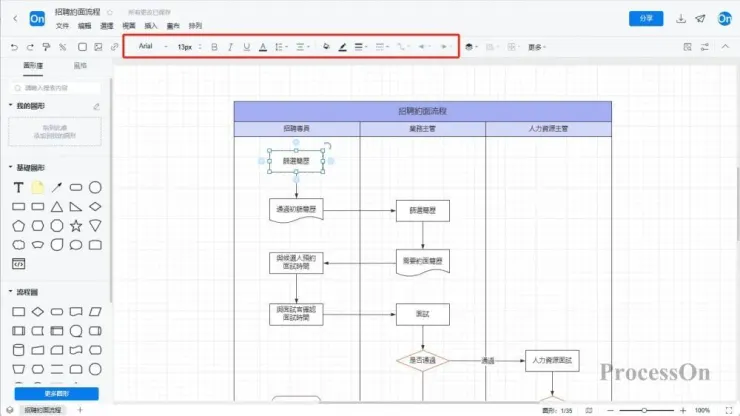Toggle bold text formatting

click(214, 47)
